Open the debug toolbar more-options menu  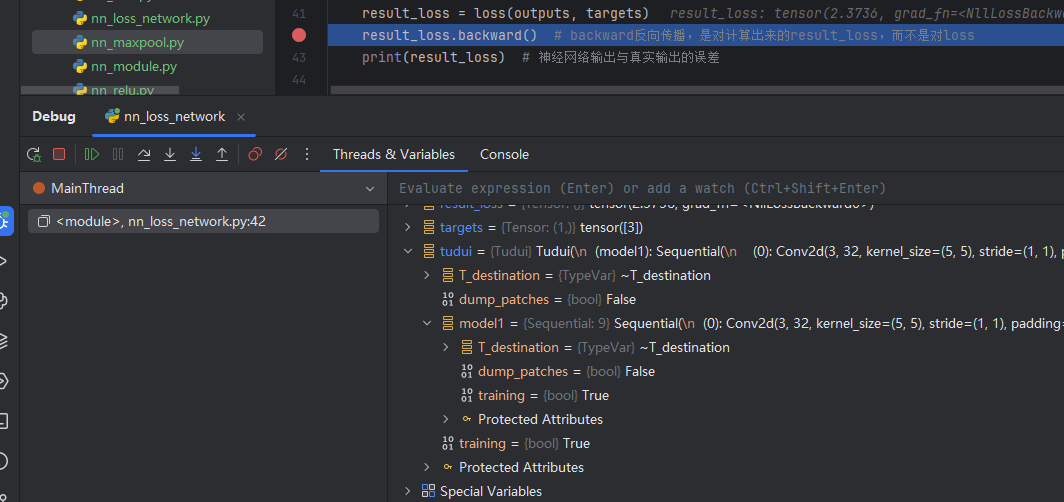tap(307, 155)
